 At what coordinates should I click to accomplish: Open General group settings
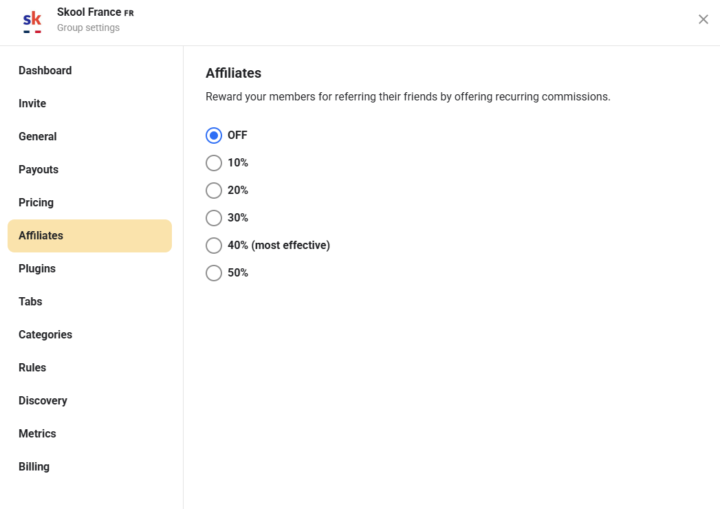[37, 137]
